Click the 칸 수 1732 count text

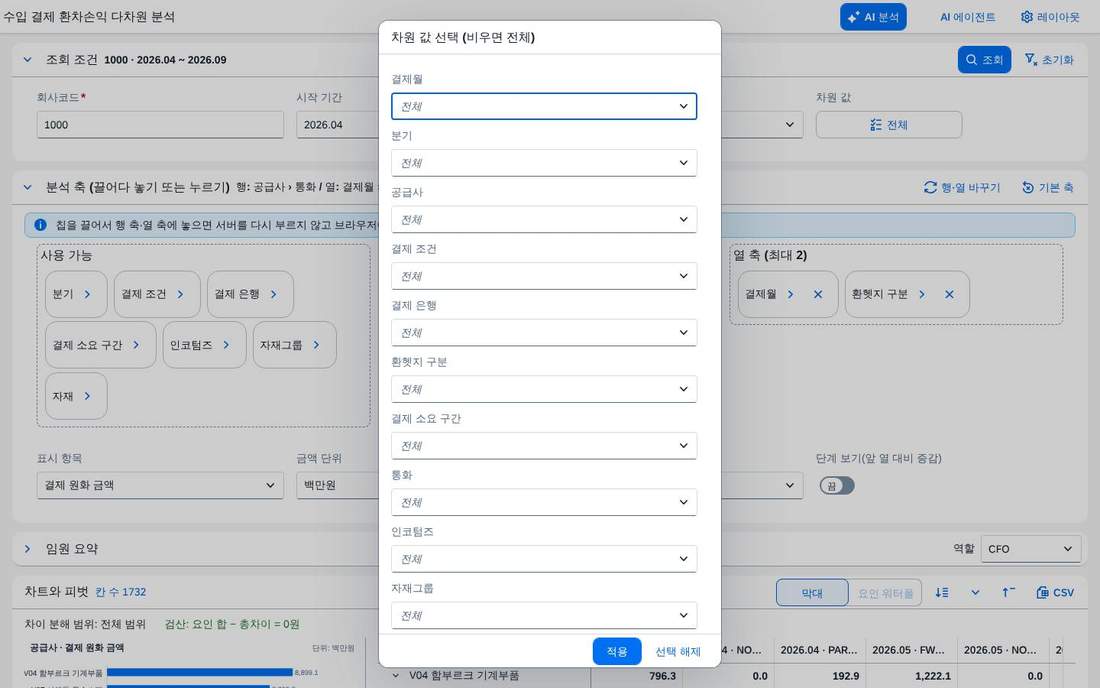click(121, 592)
